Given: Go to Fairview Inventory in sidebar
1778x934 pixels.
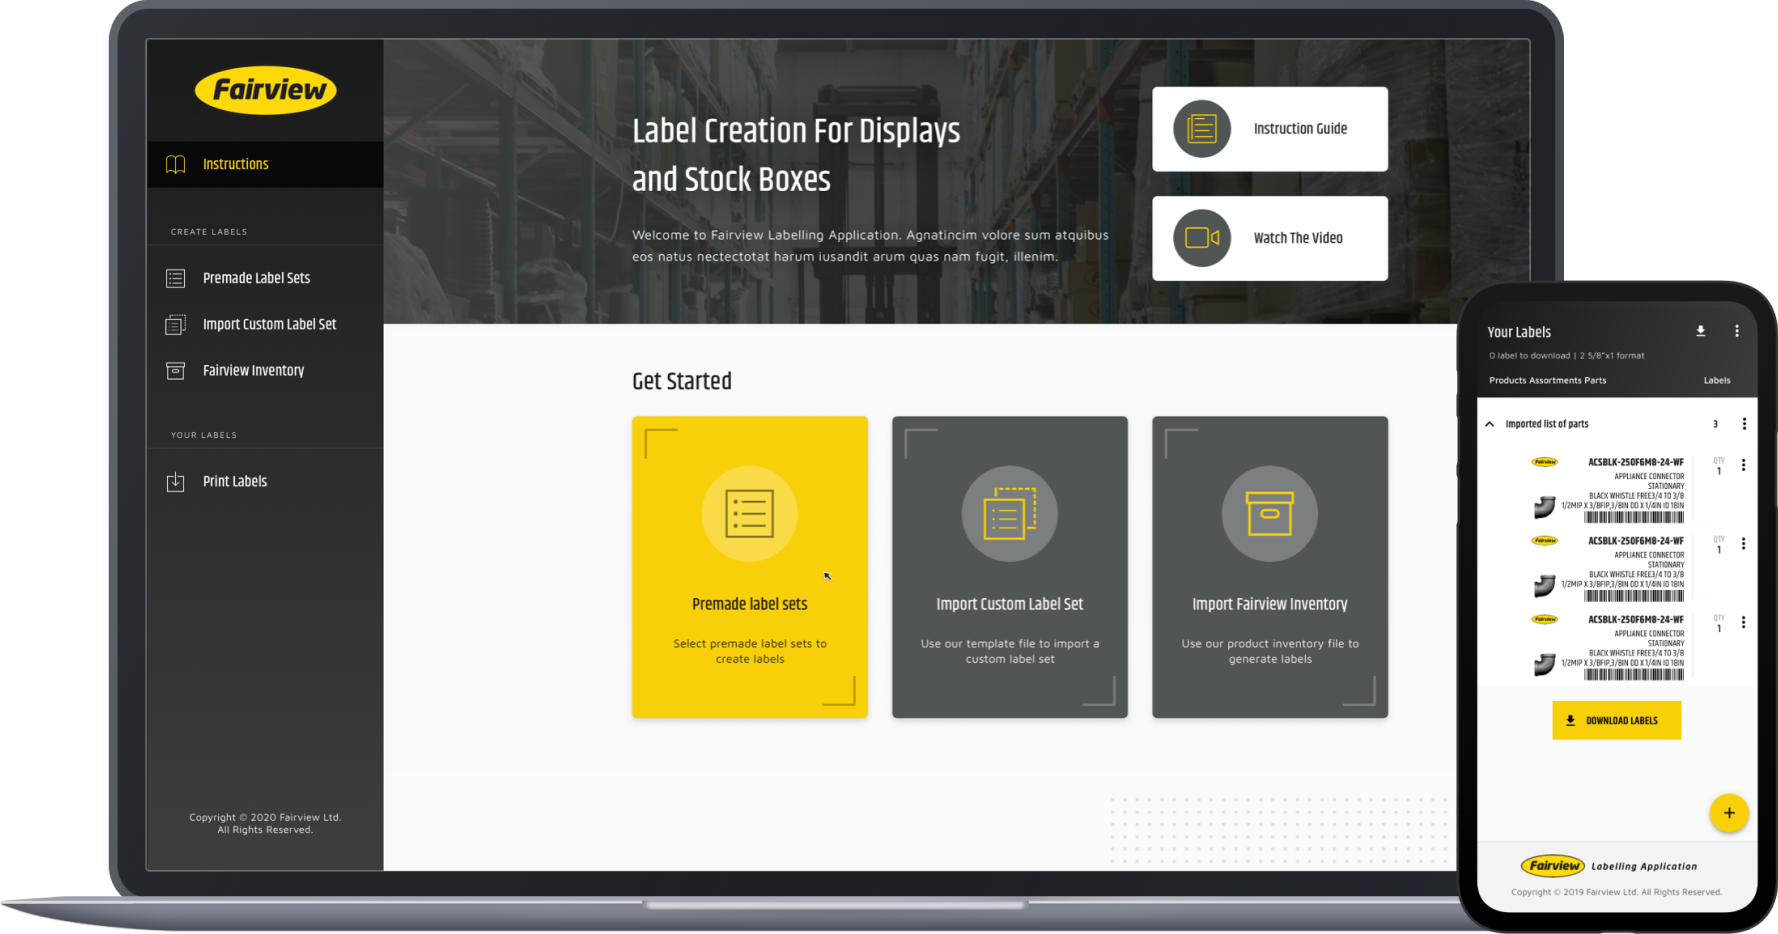Looking at the screenshot, I should [253, 370].
